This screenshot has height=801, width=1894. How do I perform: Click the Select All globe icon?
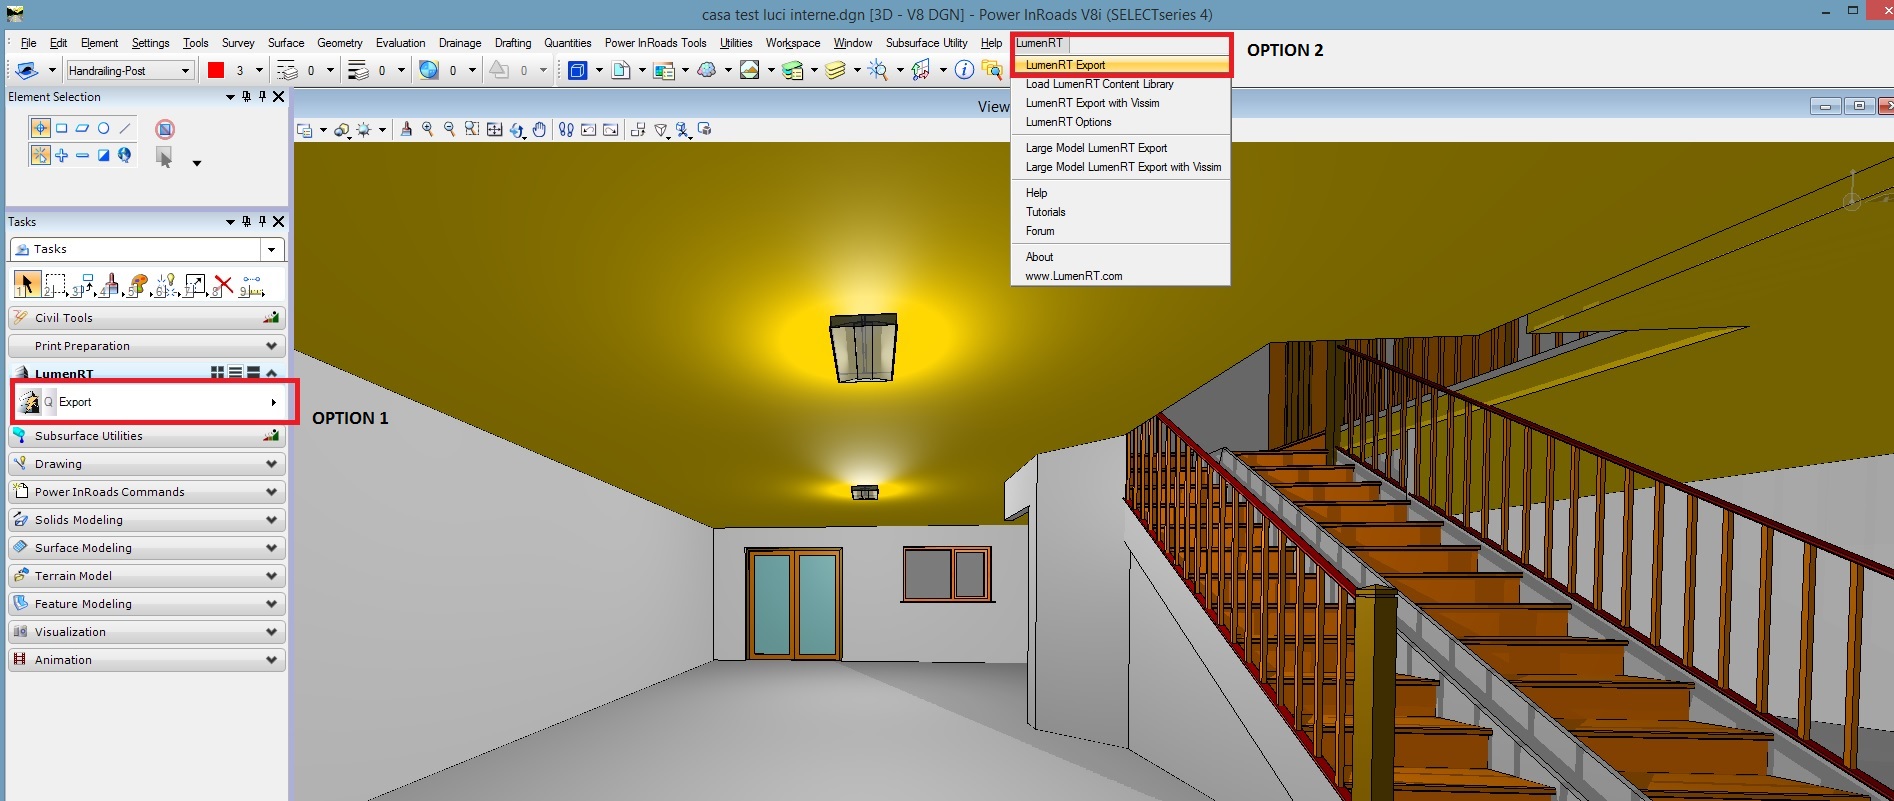[x=125, y=155]
